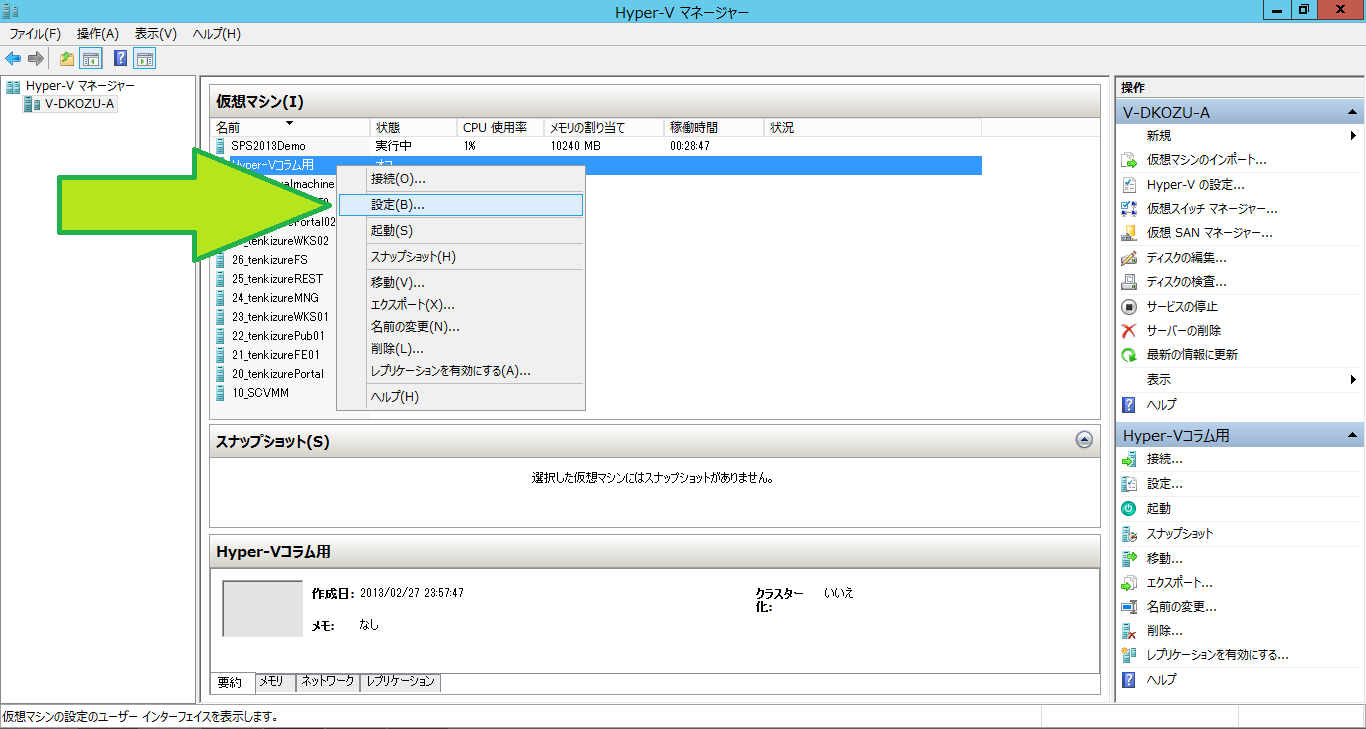Image resolution: width=1366 pixels, height=729 pixels.
Task: Expand the 表示 submenu in actions
Action: click(x=1353, y=380)
